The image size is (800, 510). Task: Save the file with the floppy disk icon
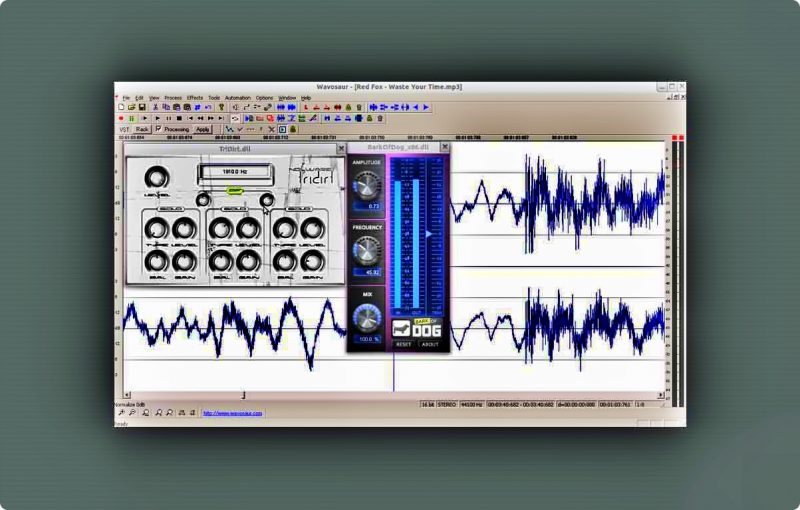[x=142, y=107]
